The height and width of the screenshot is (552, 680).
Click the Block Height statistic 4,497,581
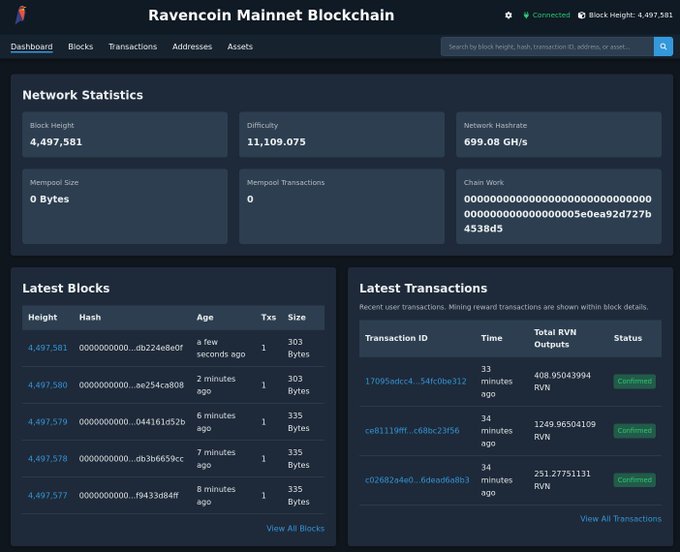[x=56, y=142]
